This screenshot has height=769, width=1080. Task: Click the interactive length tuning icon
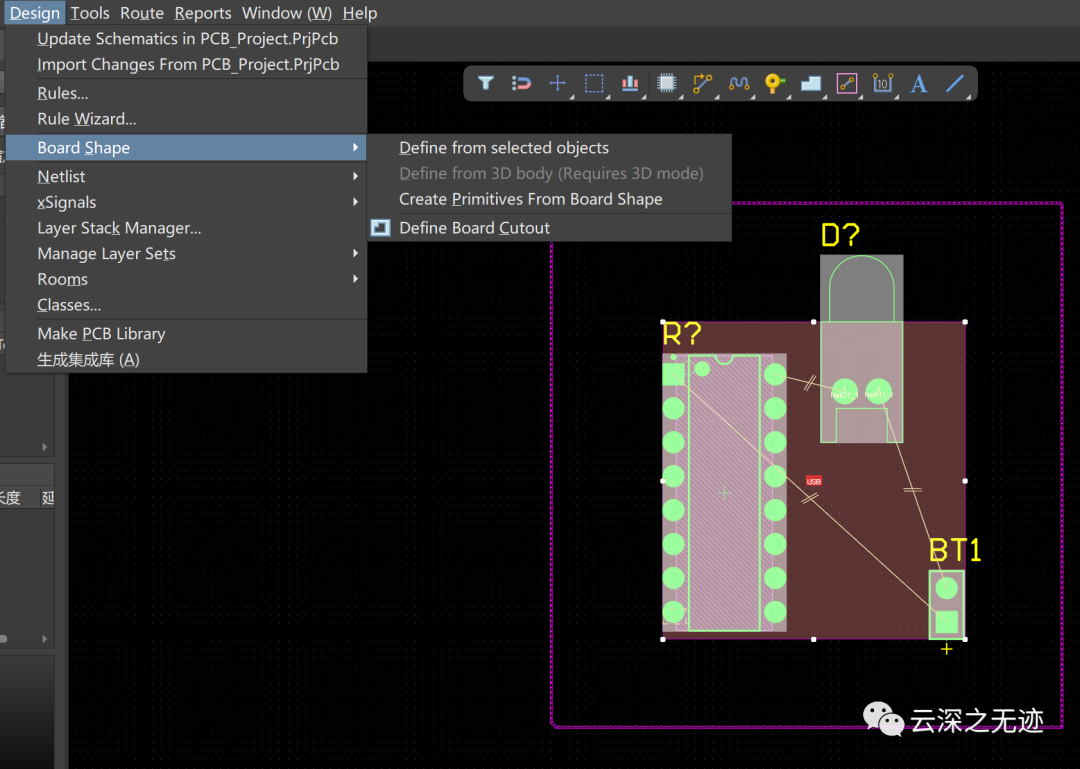pyautogui.click(x=738, y=83)
